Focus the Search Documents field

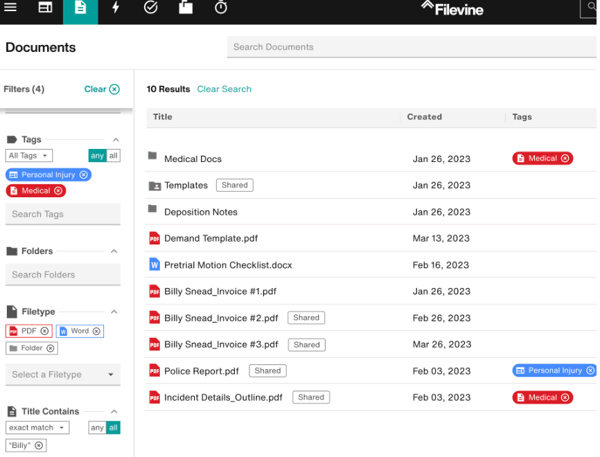click(x=411, y=47)
